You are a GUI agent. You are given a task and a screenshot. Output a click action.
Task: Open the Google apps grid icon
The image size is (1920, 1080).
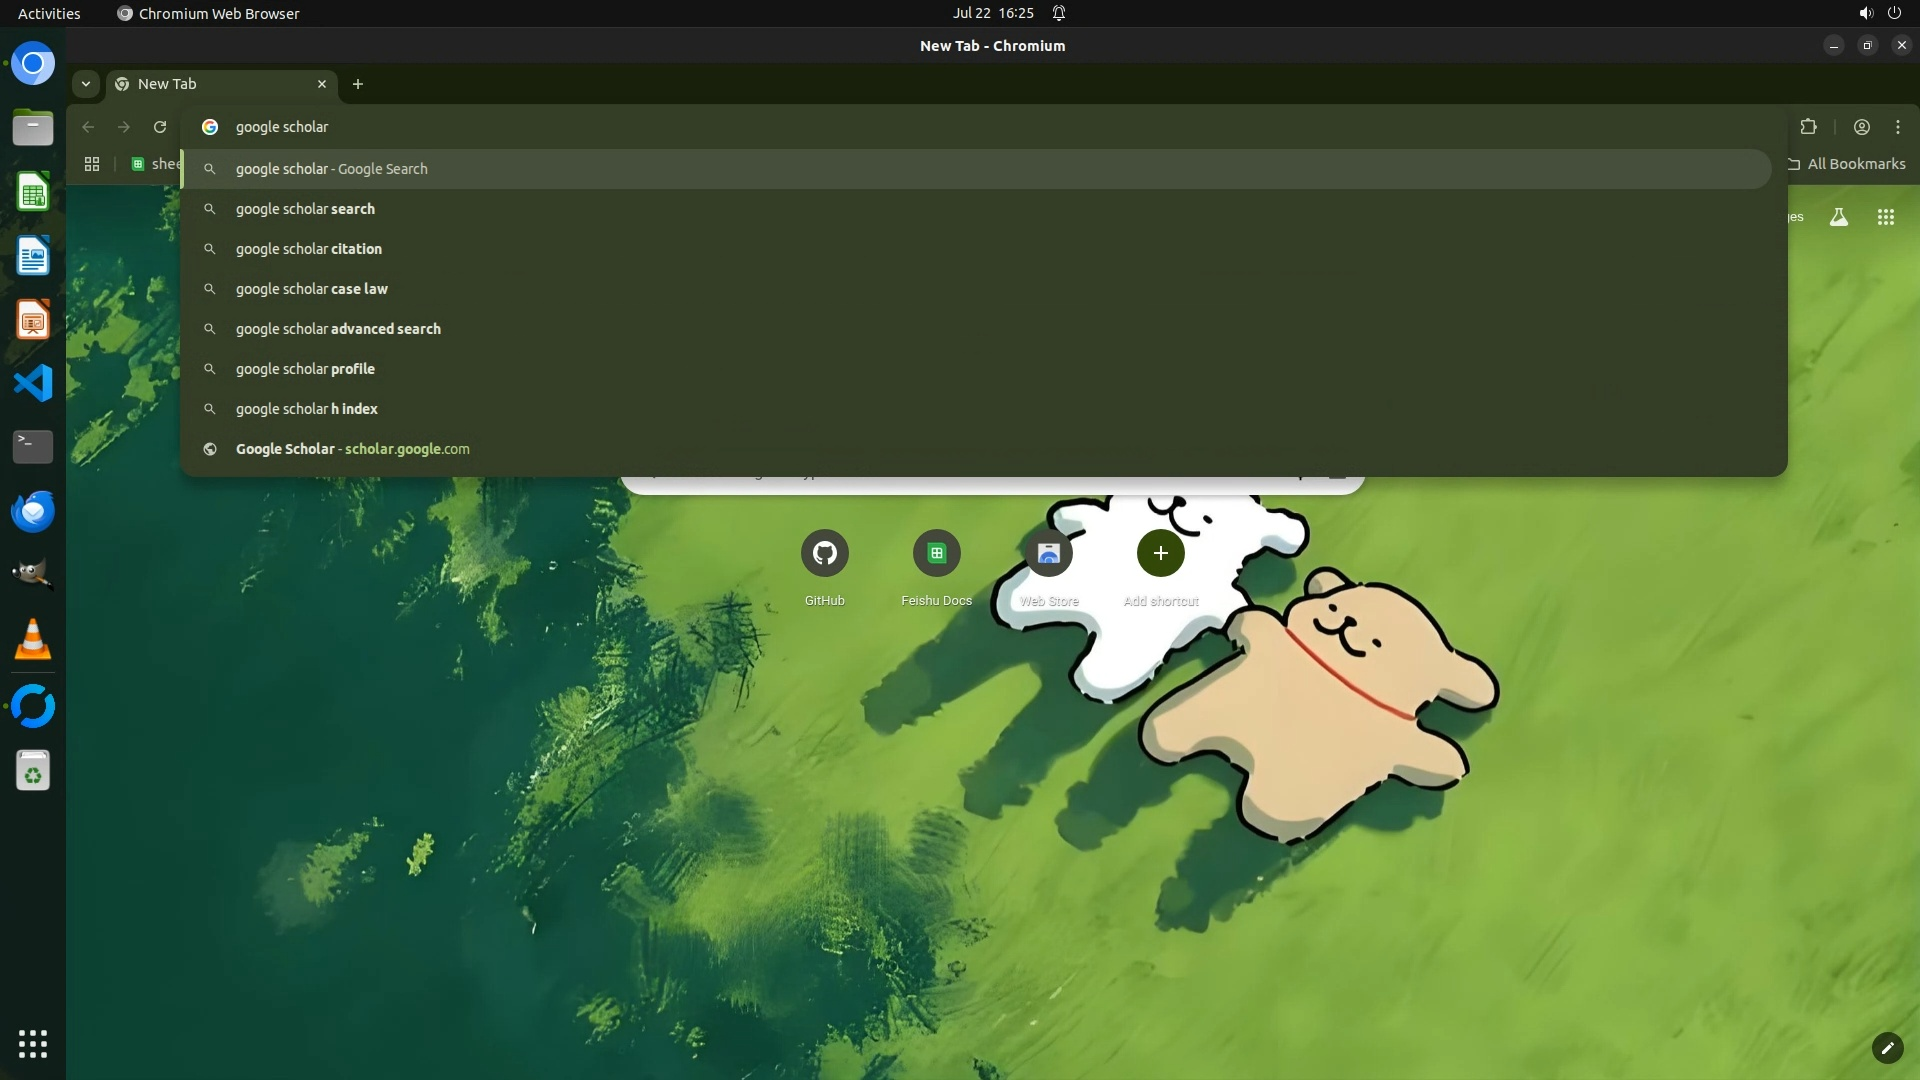tap(1885, 217)
